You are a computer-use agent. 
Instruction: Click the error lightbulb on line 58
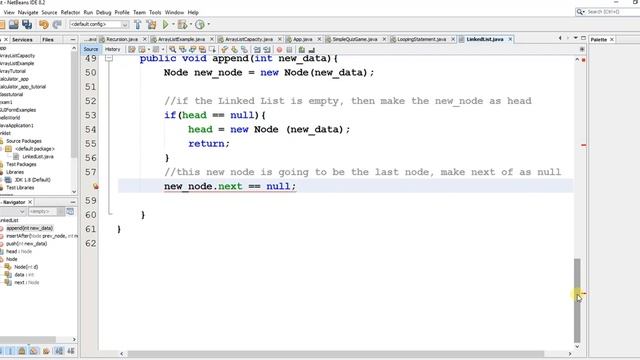click(x=95, y=187)
